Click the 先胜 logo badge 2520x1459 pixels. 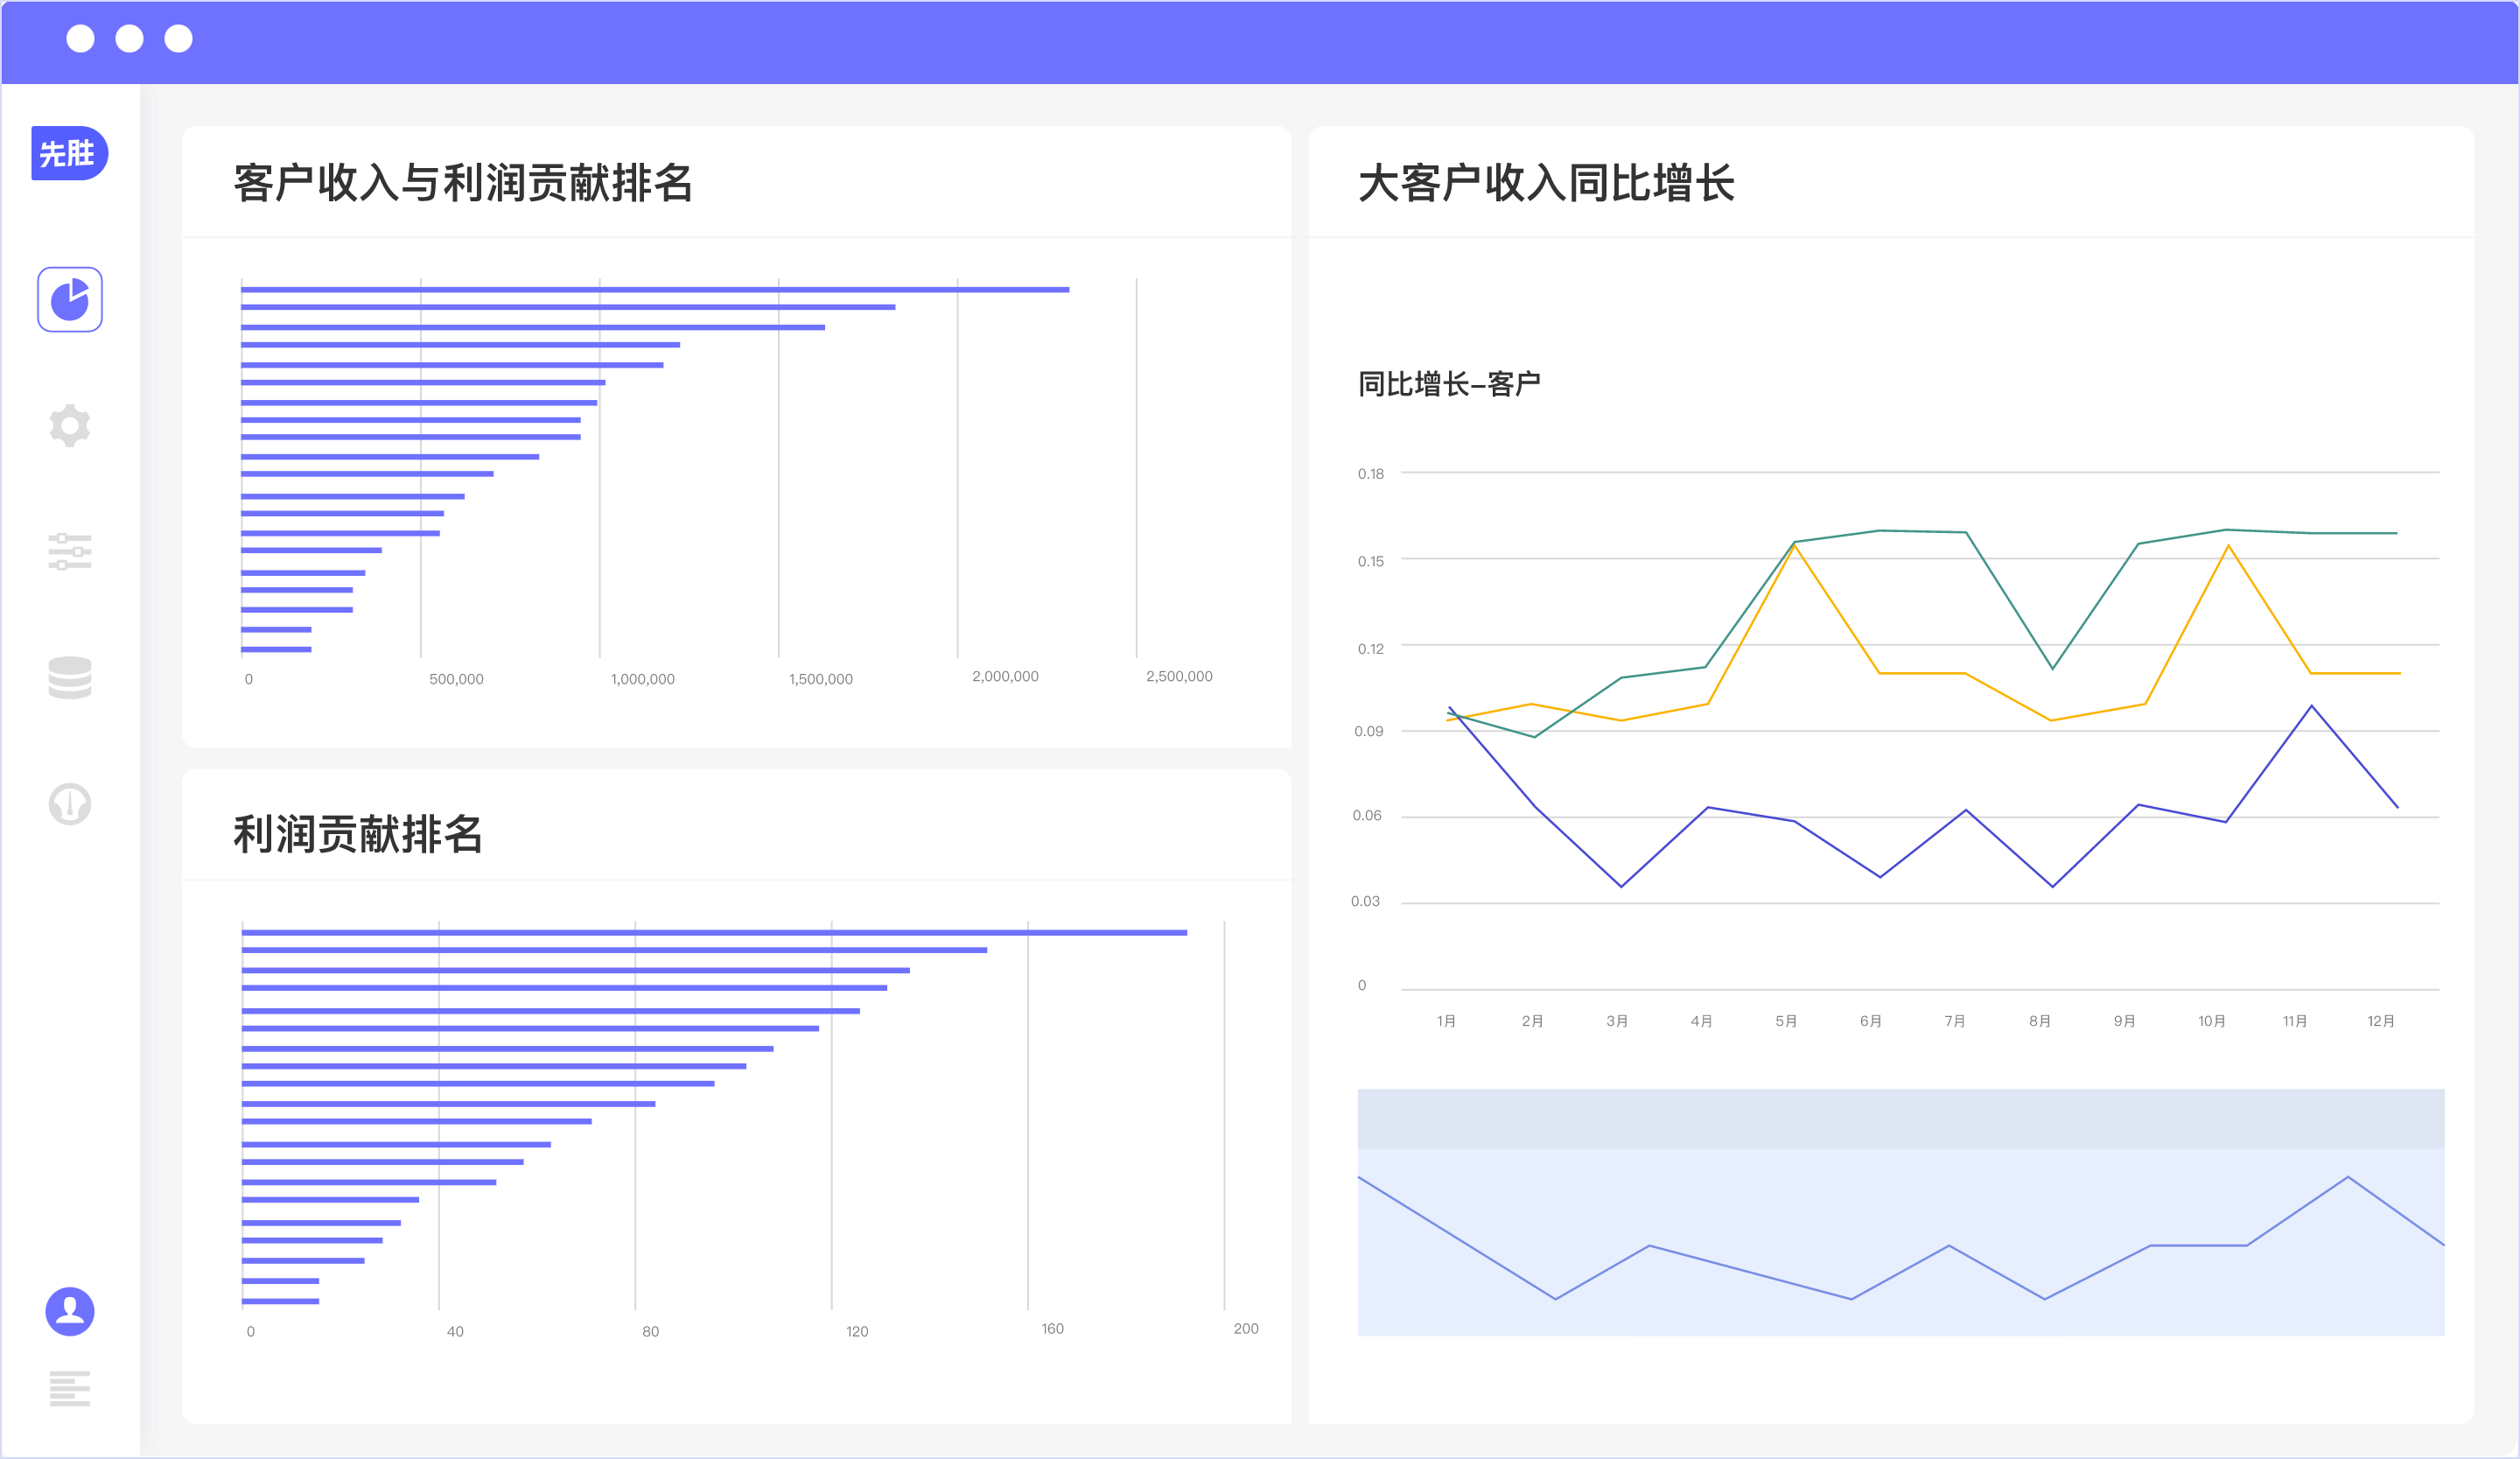tap(69, 153)
